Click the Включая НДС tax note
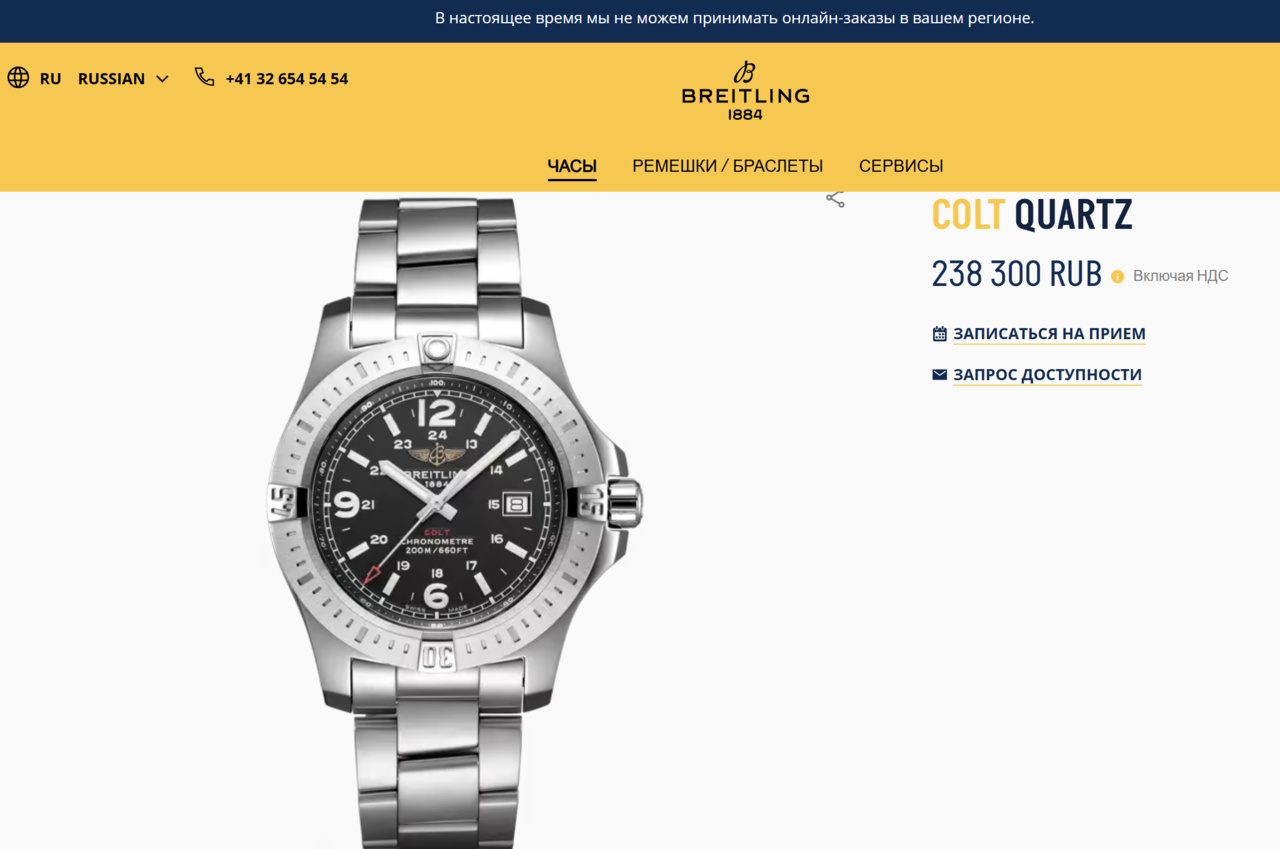The width and height of the screenshot is (1280, 849). 1180,276
